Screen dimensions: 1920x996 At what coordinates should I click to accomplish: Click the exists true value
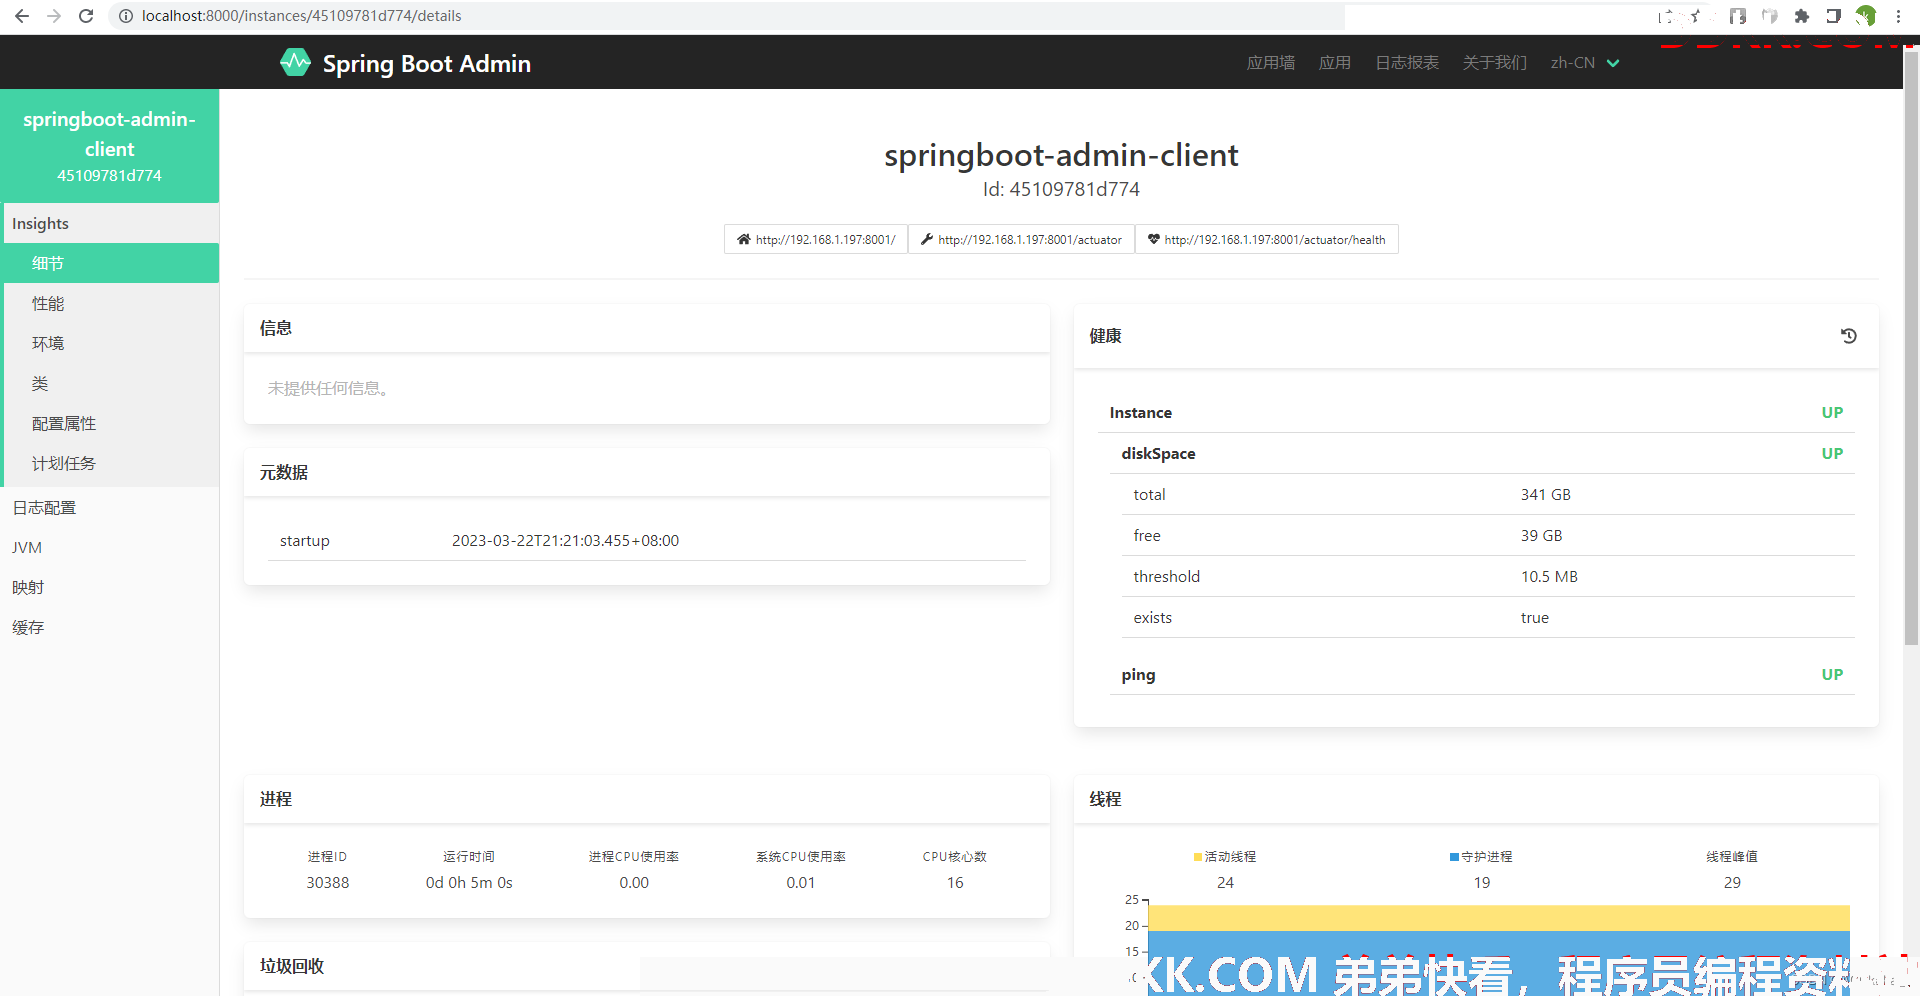click(x=1535, y=617)
